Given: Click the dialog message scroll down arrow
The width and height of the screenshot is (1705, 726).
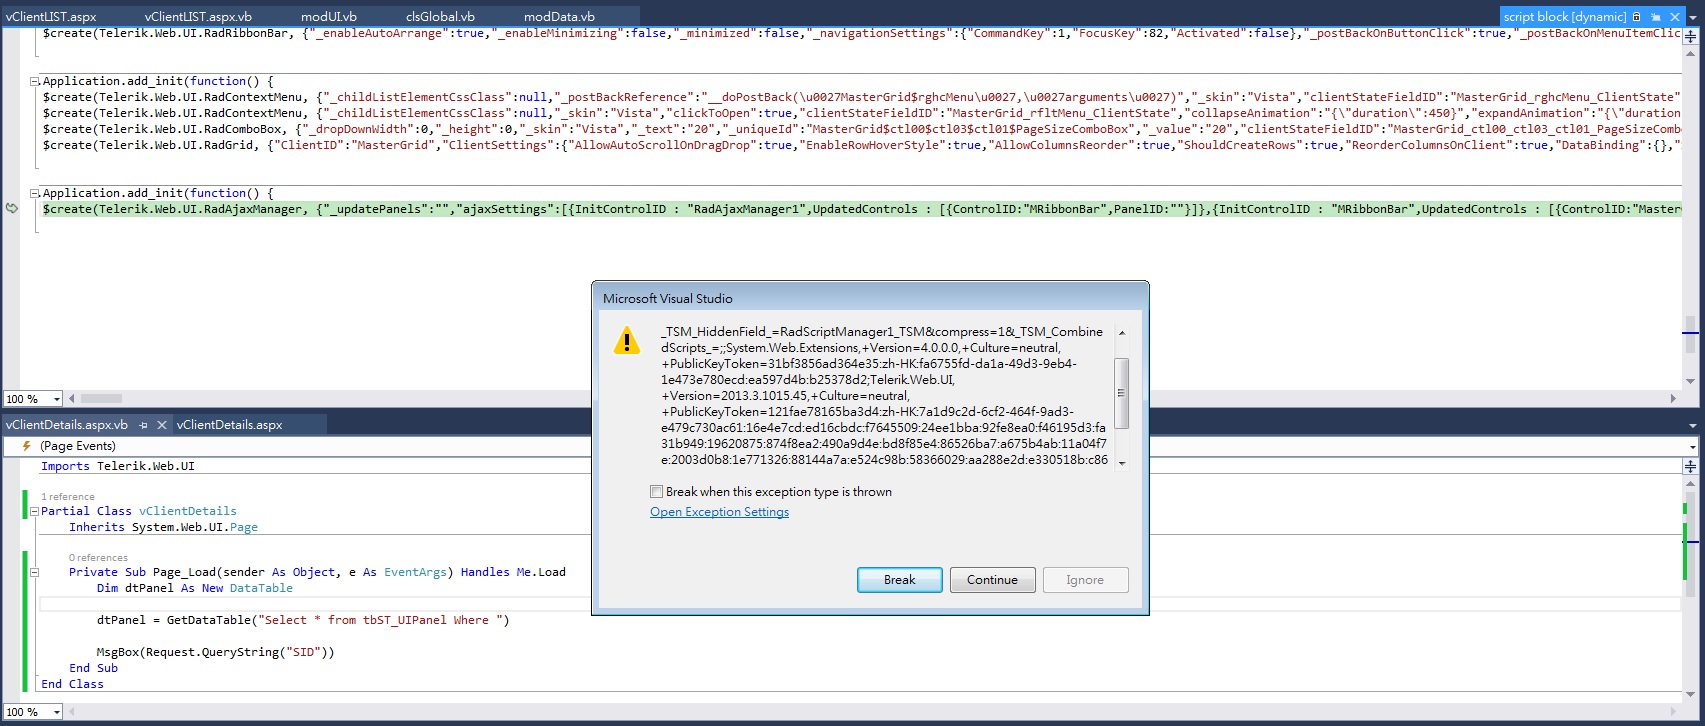Looking at the screenshot, I should [x=1121, y=463].
